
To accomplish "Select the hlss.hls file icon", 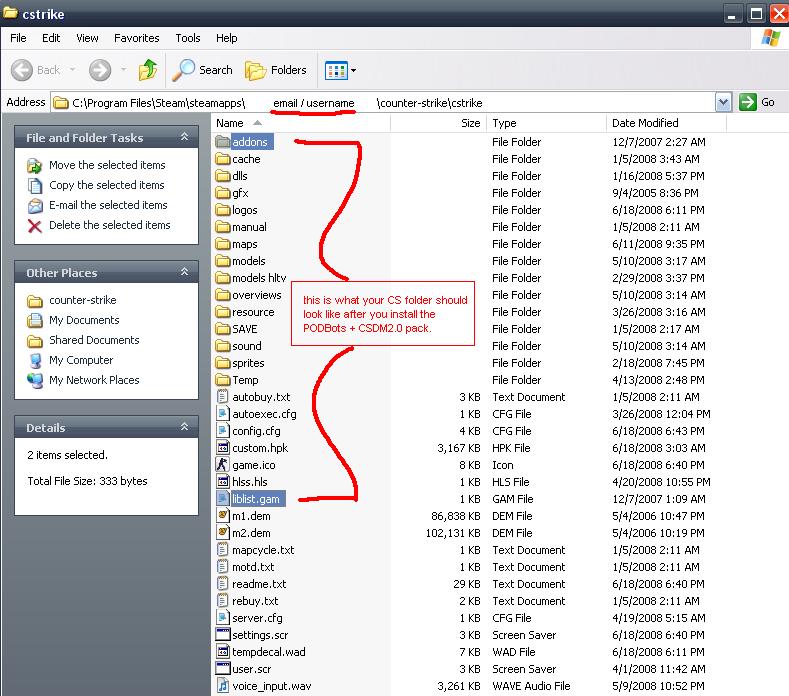I will [x=222, y=482].
